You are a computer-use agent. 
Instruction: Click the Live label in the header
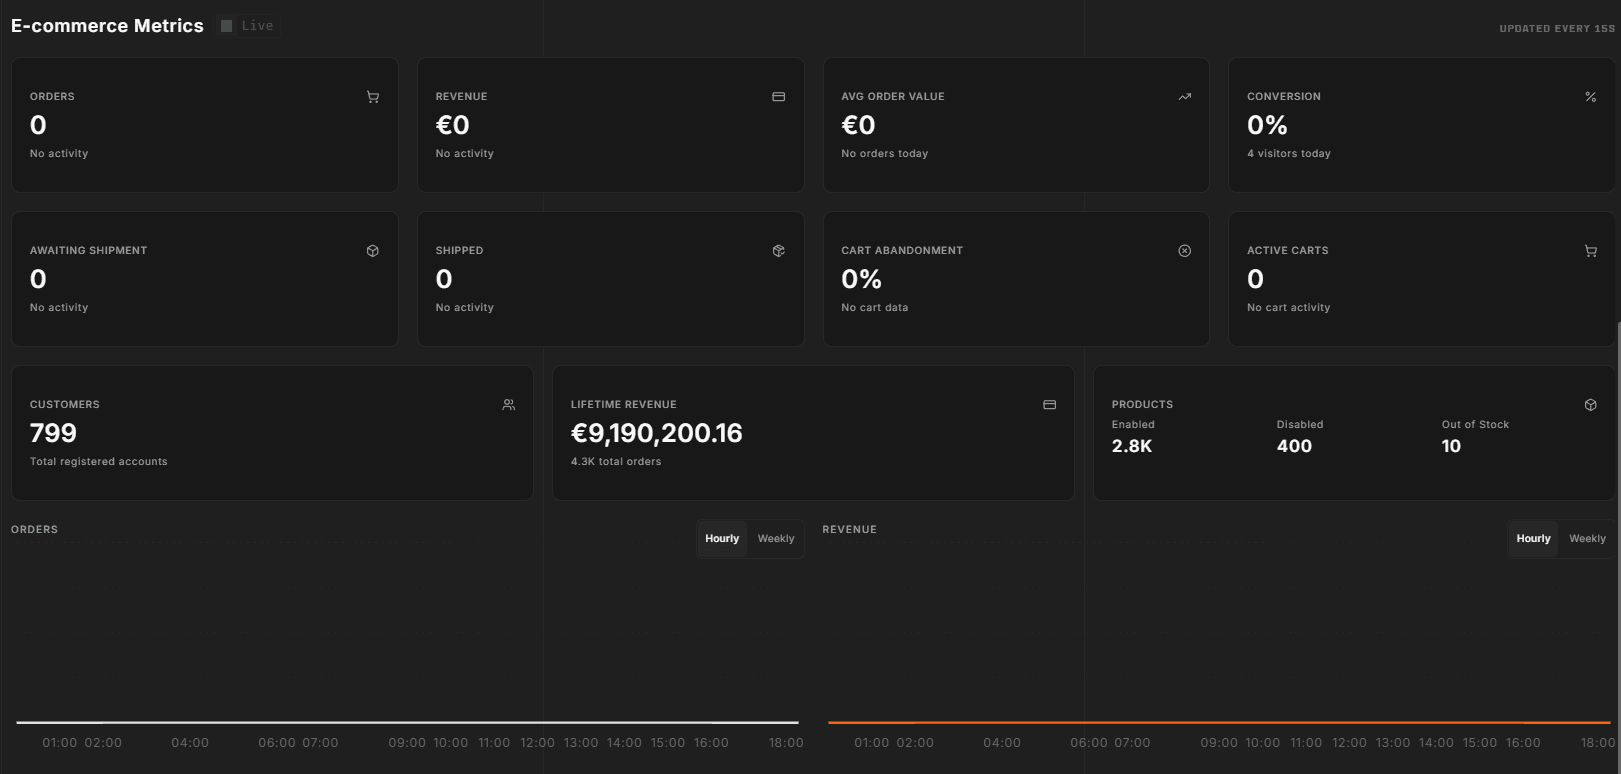[257, 26]
